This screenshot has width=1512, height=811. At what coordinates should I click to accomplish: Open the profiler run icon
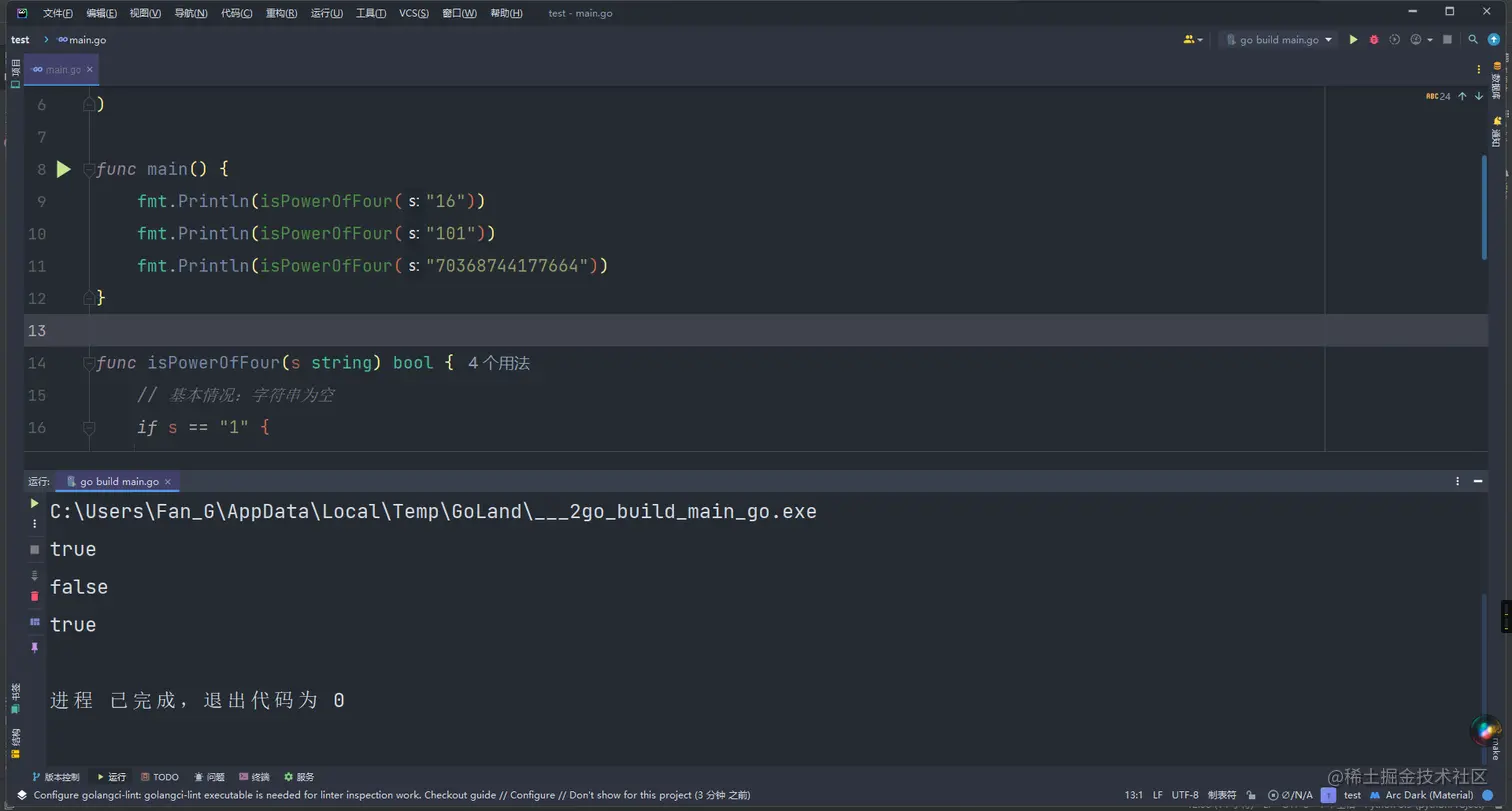pyautogui.click(x=1416, y=40)
